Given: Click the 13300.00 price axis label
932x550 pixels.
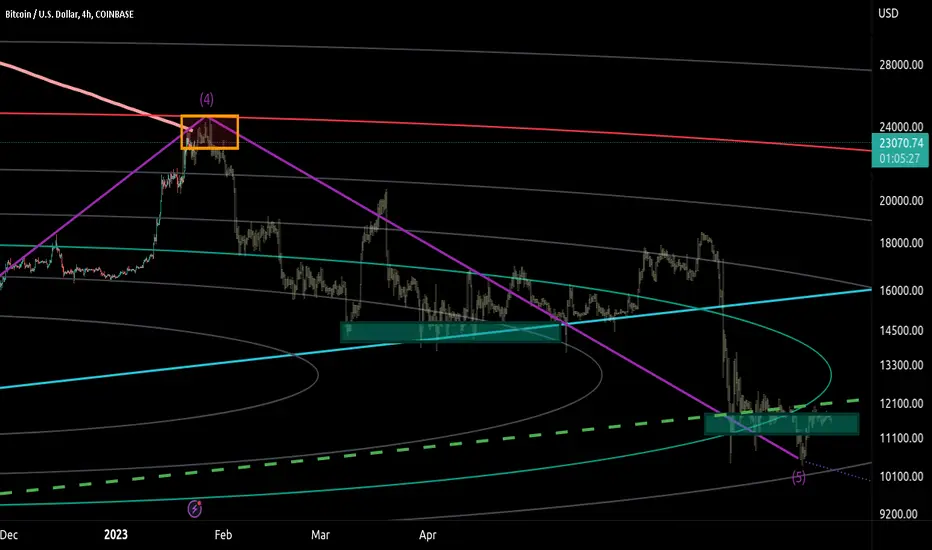Looking at the screenshot, I should pyautogui.click(x=901, y=364).
